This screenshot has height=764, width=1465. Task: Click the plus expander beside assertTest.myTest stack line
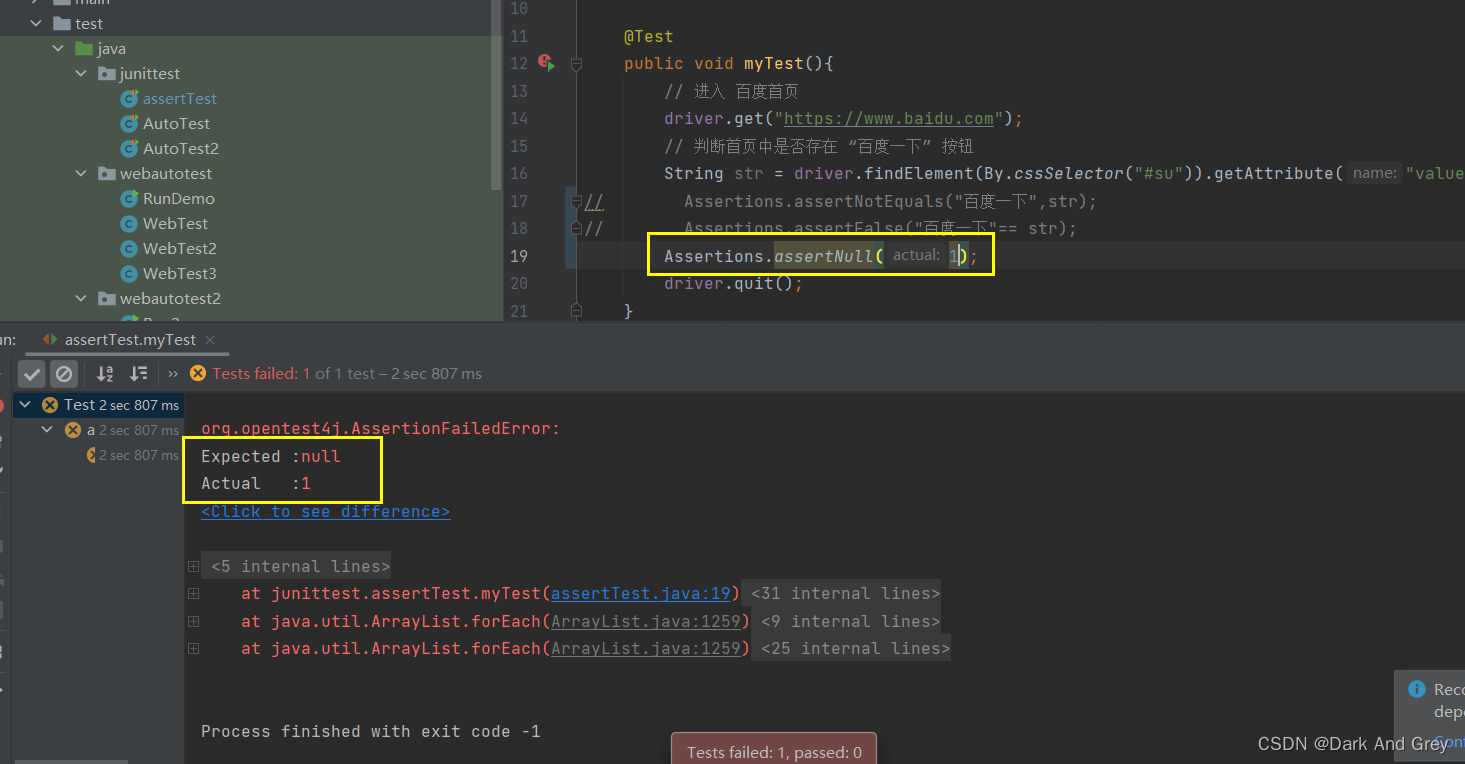click(x=193, y=594)
